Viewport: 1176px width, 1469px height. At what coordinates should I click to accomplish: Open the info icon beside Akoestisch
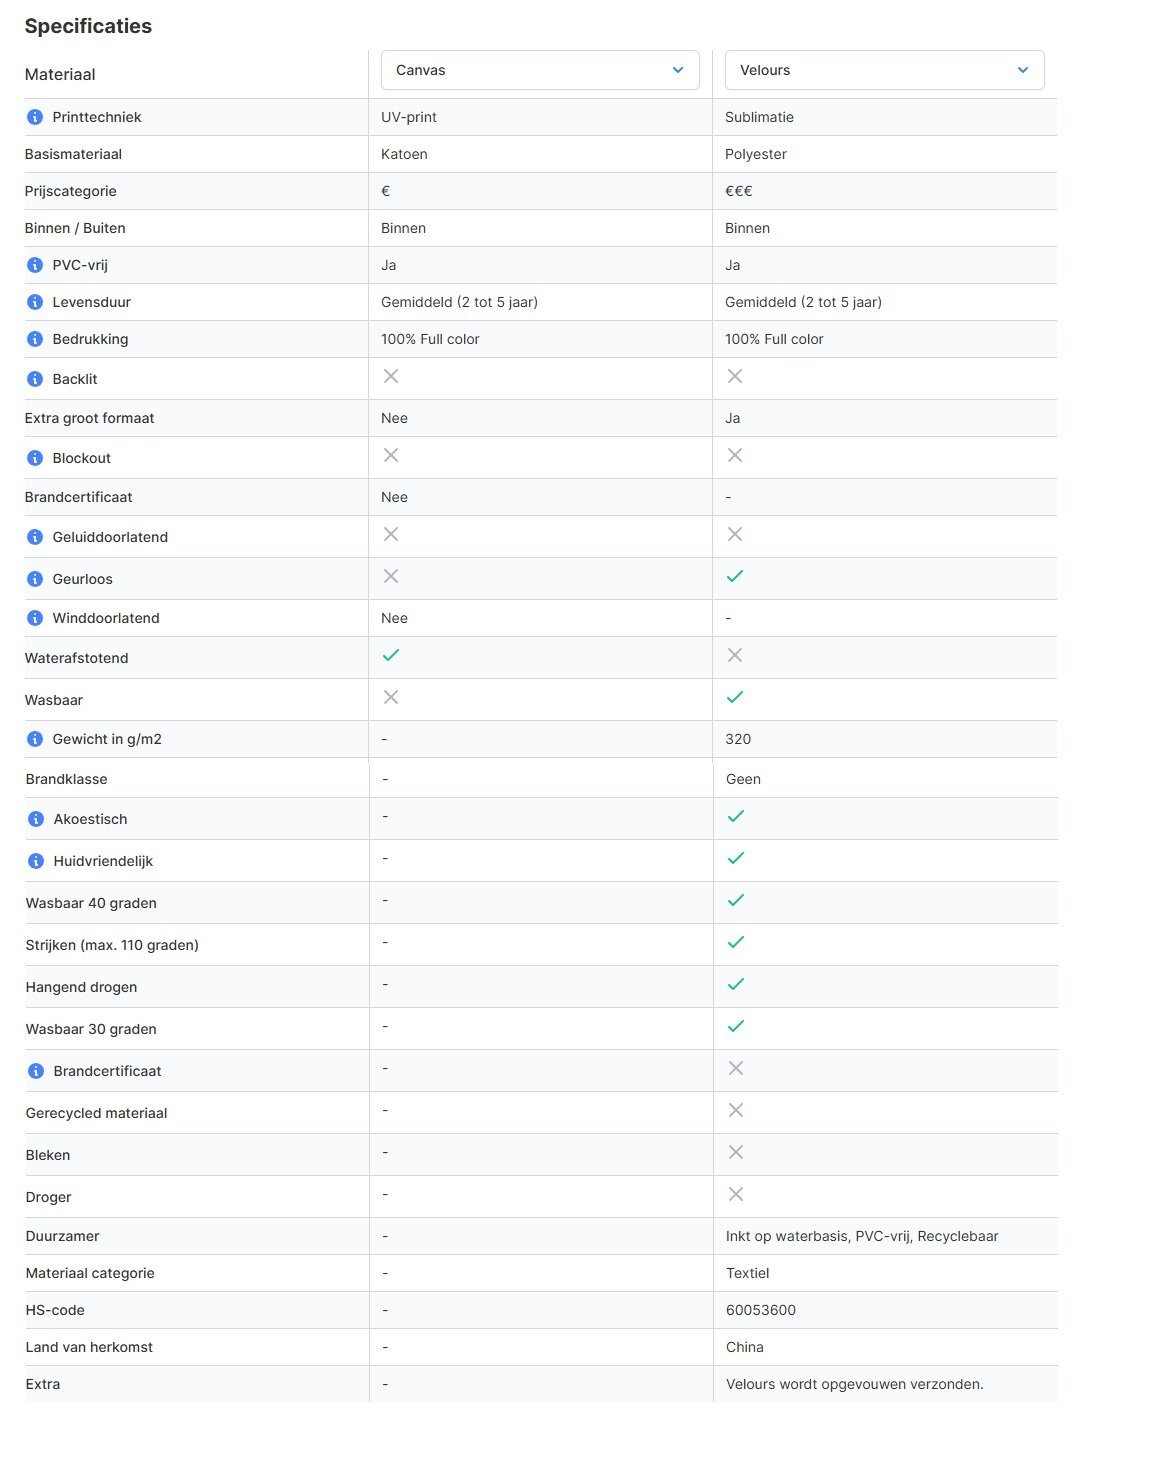(36, 819)
